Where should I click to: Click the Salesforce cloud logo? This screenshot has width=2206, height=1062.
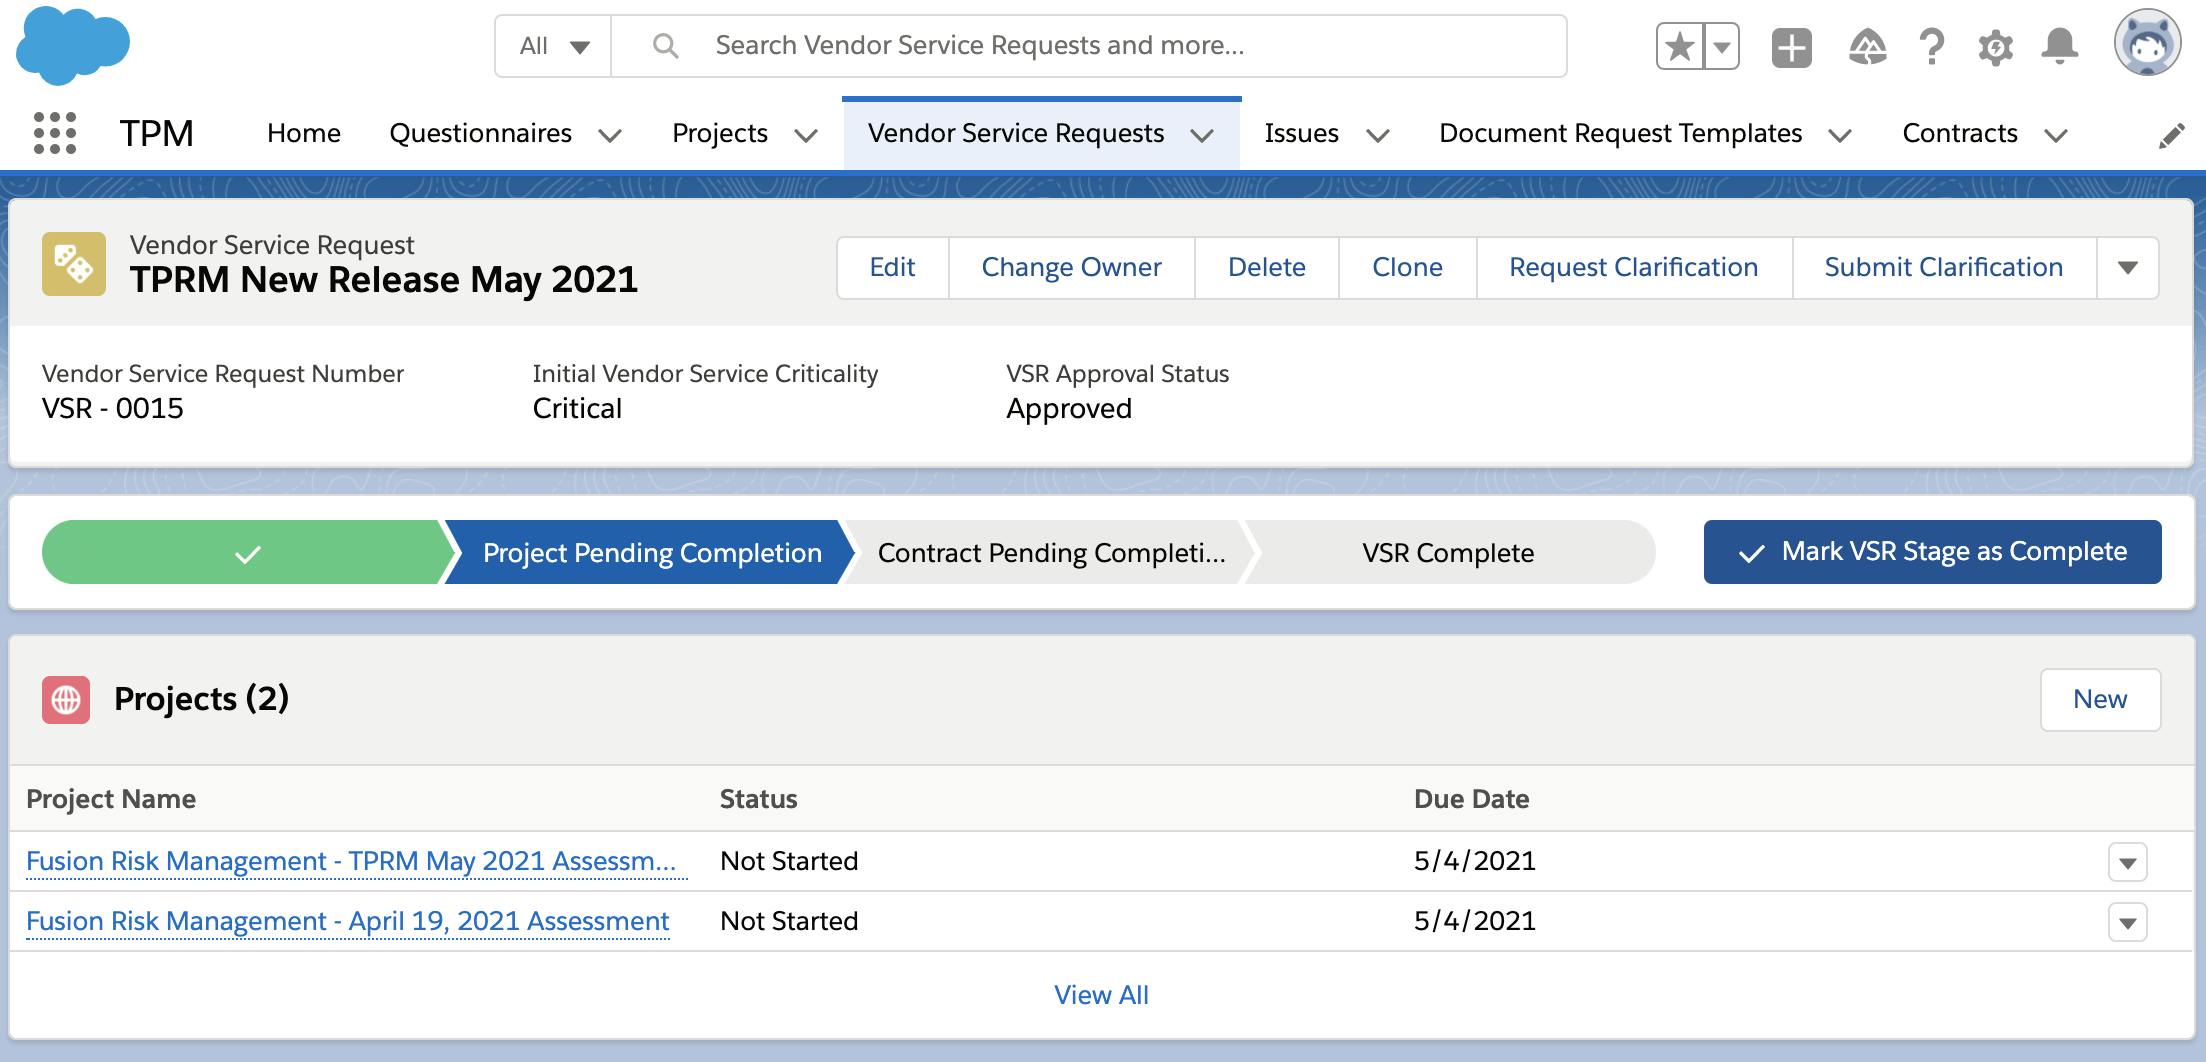coord(72,45)
